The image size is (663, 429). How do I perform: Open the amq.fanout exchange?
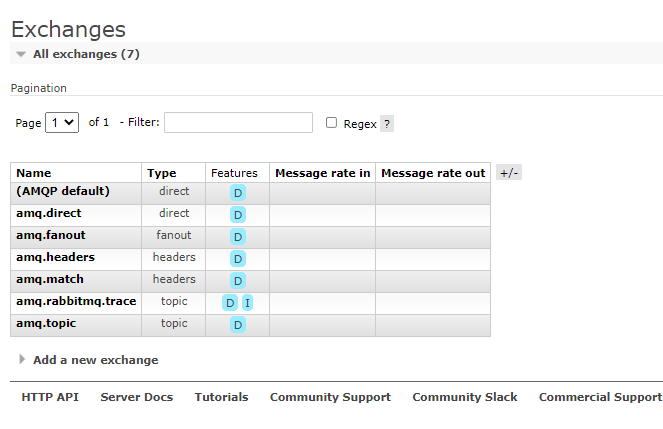point(51,235)
